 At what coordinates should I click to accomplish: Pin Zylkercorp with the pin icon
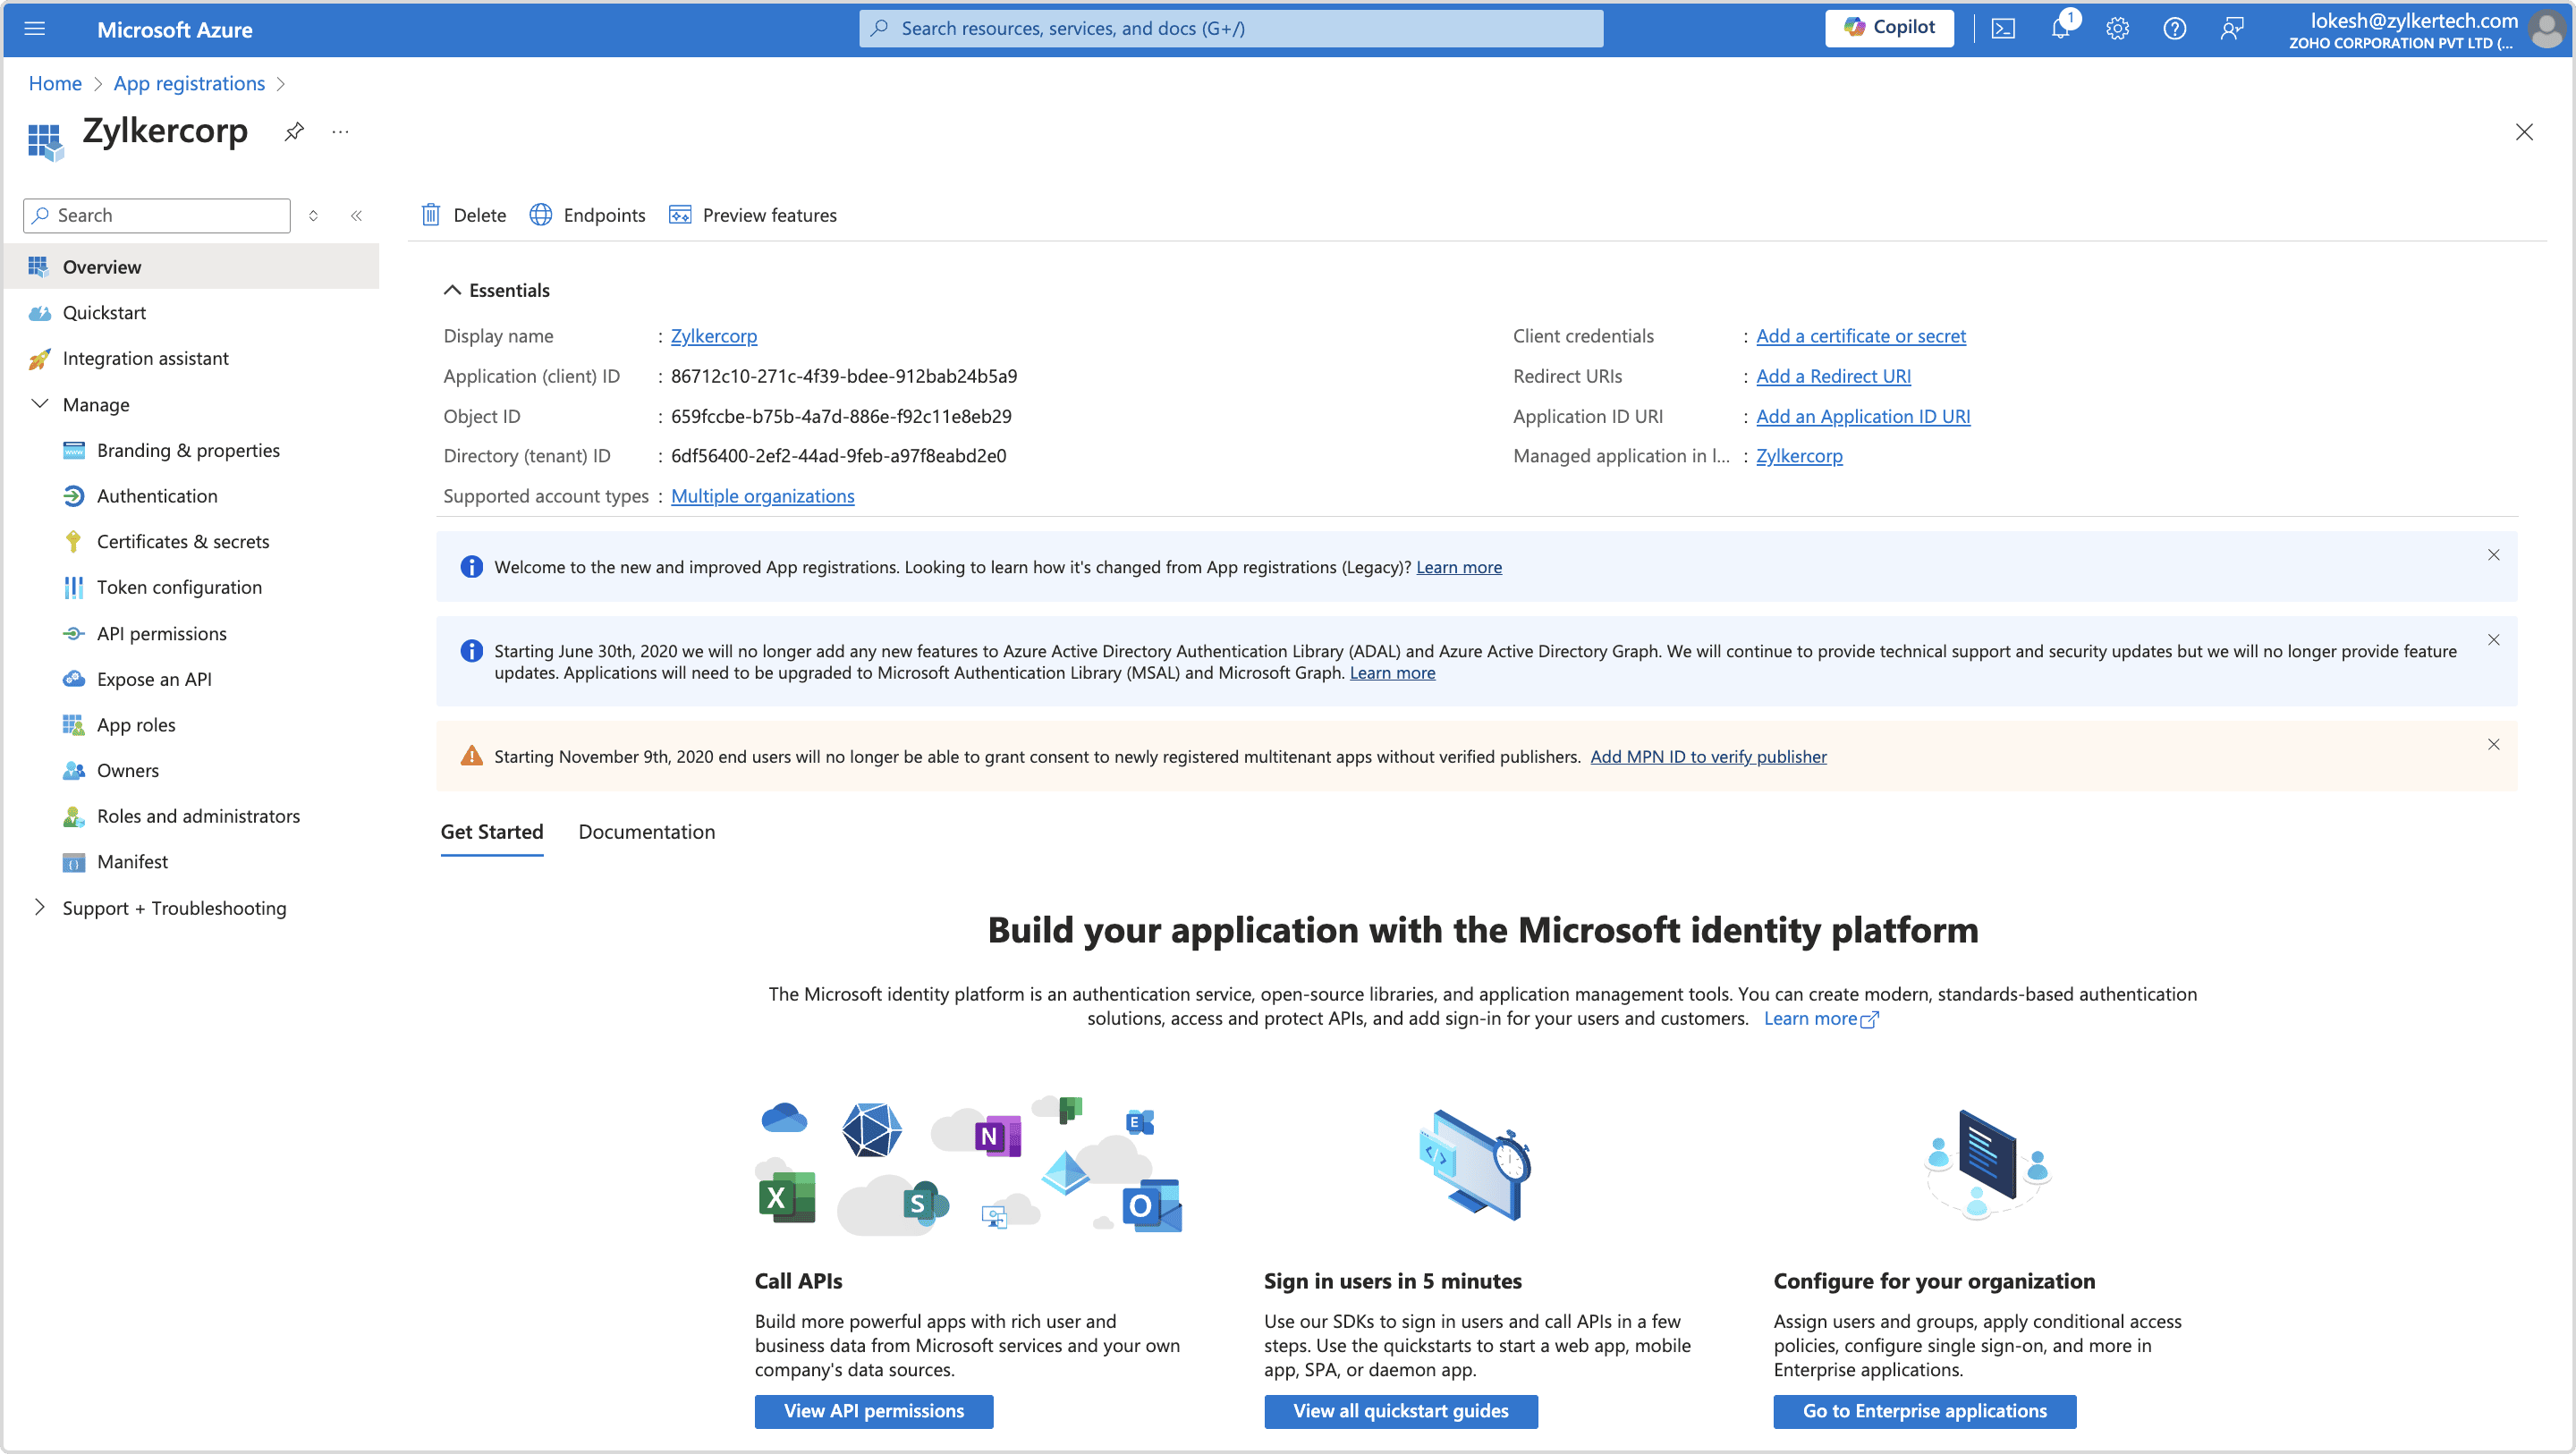pyautogui.click(x=294, y=132)
